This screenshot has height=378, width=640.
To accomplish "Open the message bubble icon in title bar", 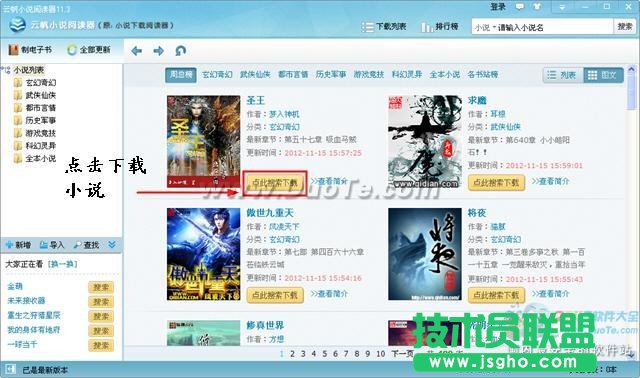I will click(520, 7).
